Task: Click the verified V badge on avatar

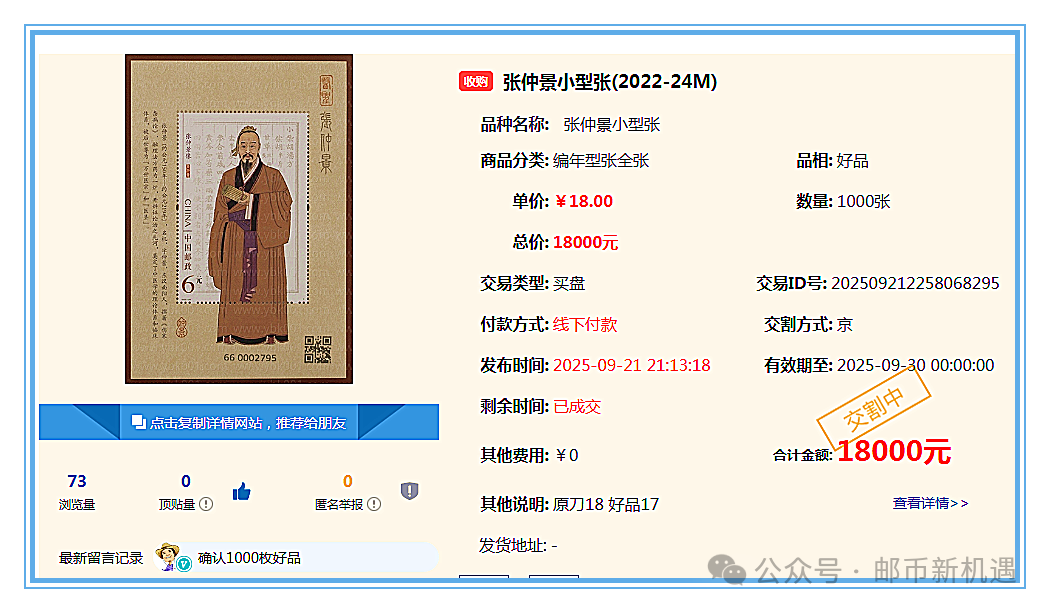Action: [184, 564]
